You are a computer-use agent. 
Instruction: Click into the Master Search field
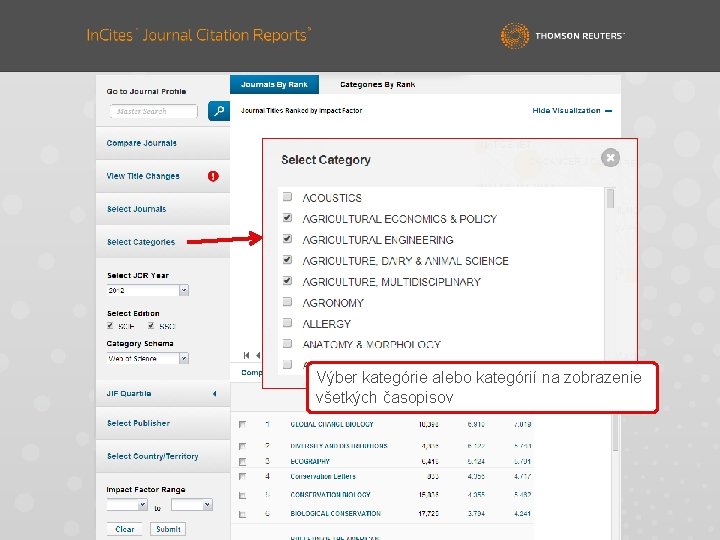point(153,111)
